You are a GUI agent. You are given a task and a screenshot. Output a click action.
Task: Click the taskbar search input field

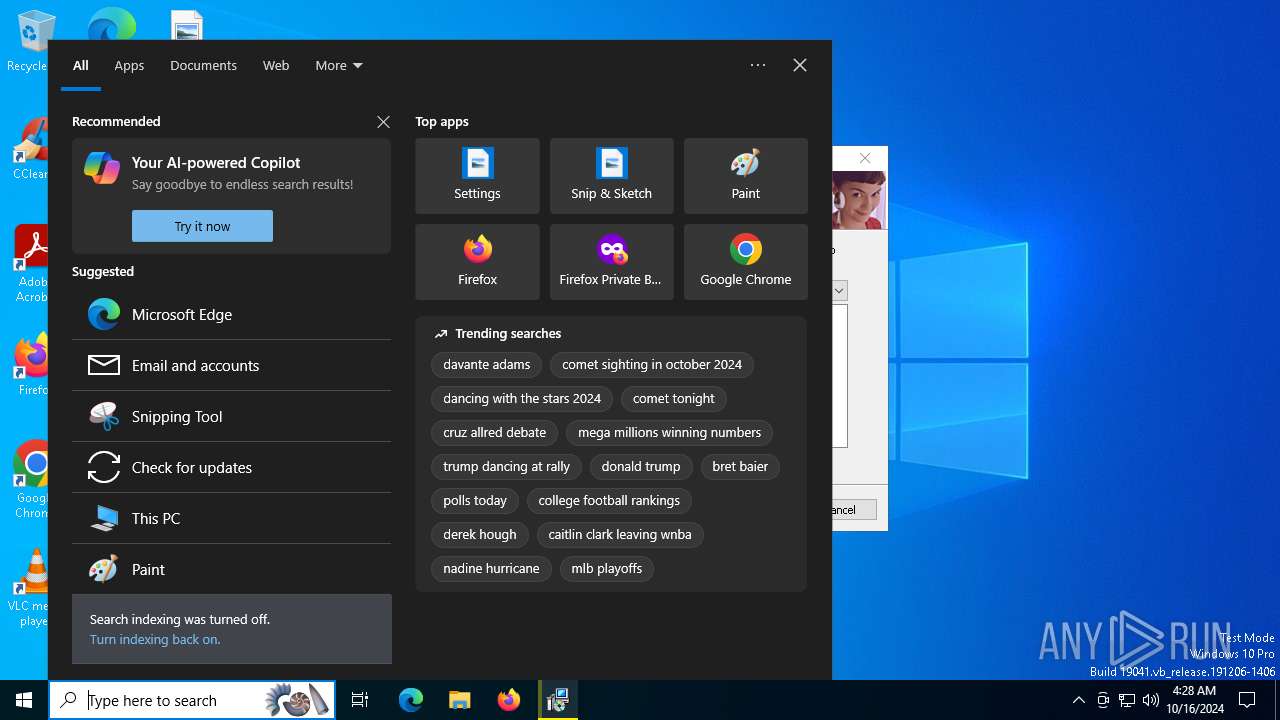pyautogui.click(x=193, y=700)
